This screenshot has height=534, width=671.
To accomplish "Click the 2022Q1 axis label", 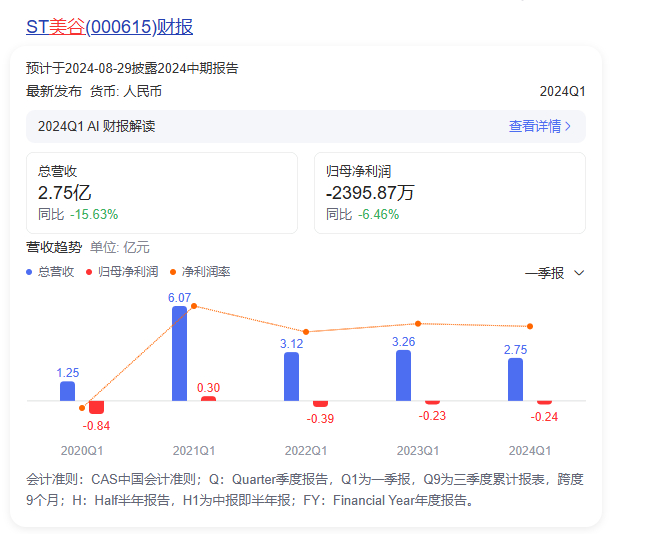I will [x=306, y=451].
